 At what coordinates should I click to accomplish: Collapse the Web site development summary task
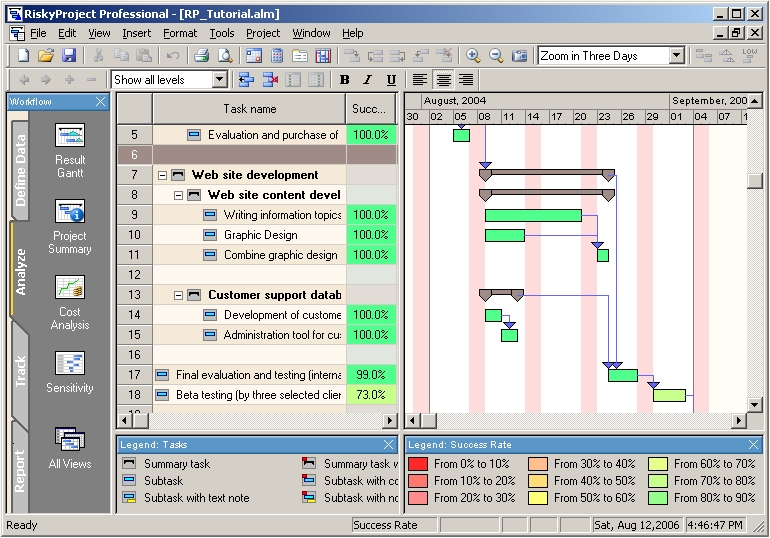pyautogui.click(x=162, y=175)
